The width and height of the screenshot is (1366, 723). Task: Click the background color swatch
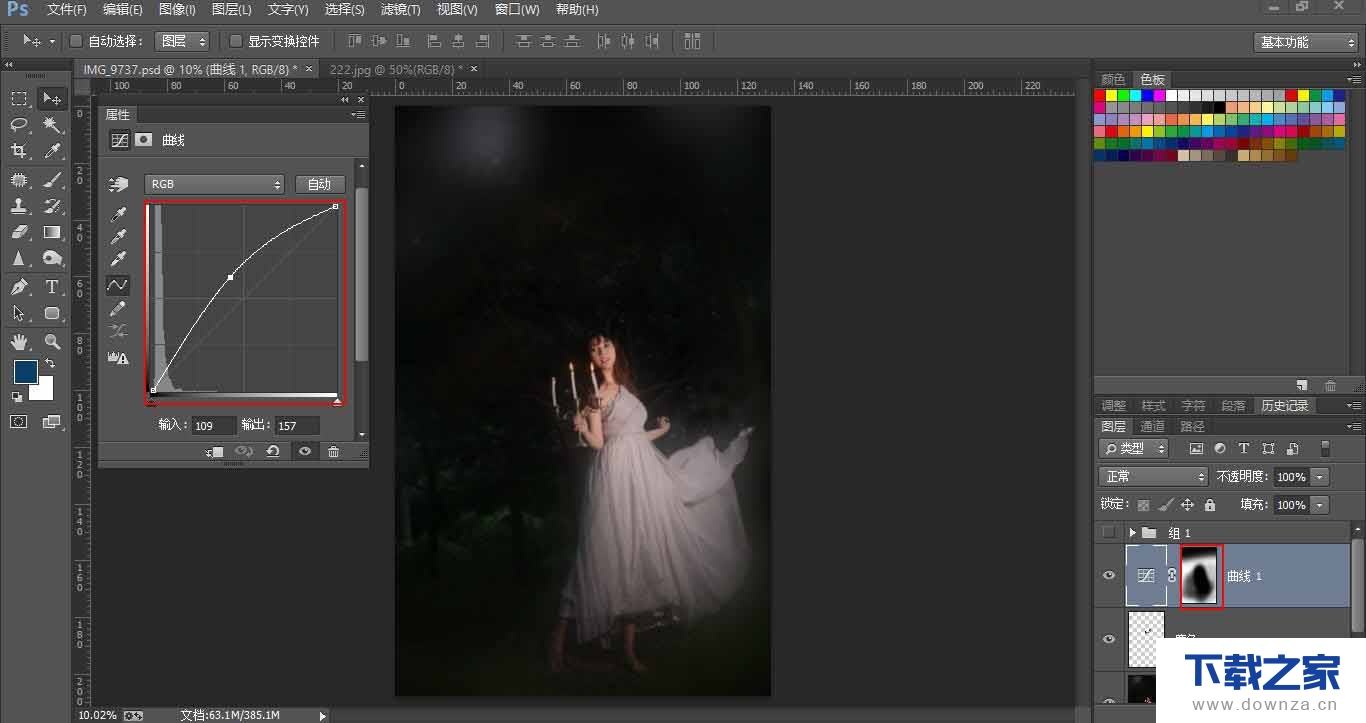click(x=45, y=392)
